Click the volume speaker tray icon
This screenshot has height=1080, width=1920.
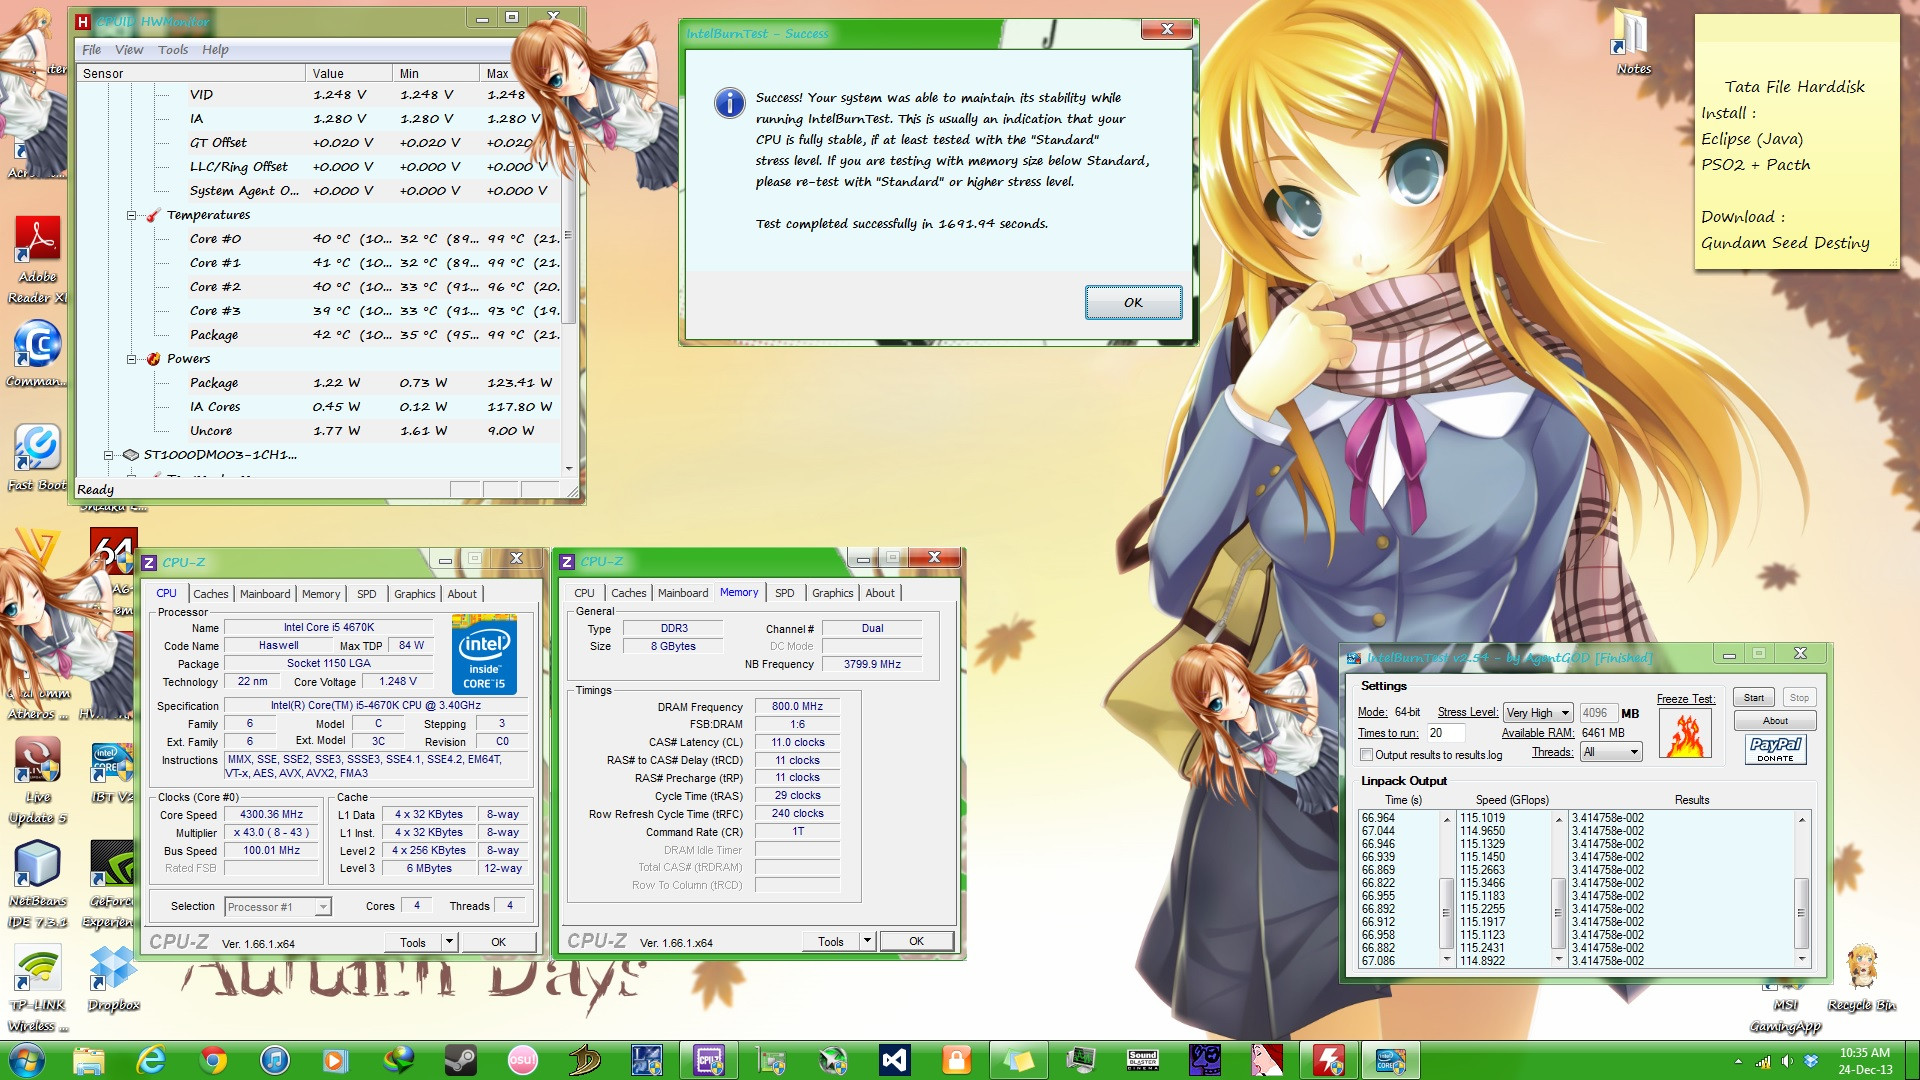point(1787,1061)
